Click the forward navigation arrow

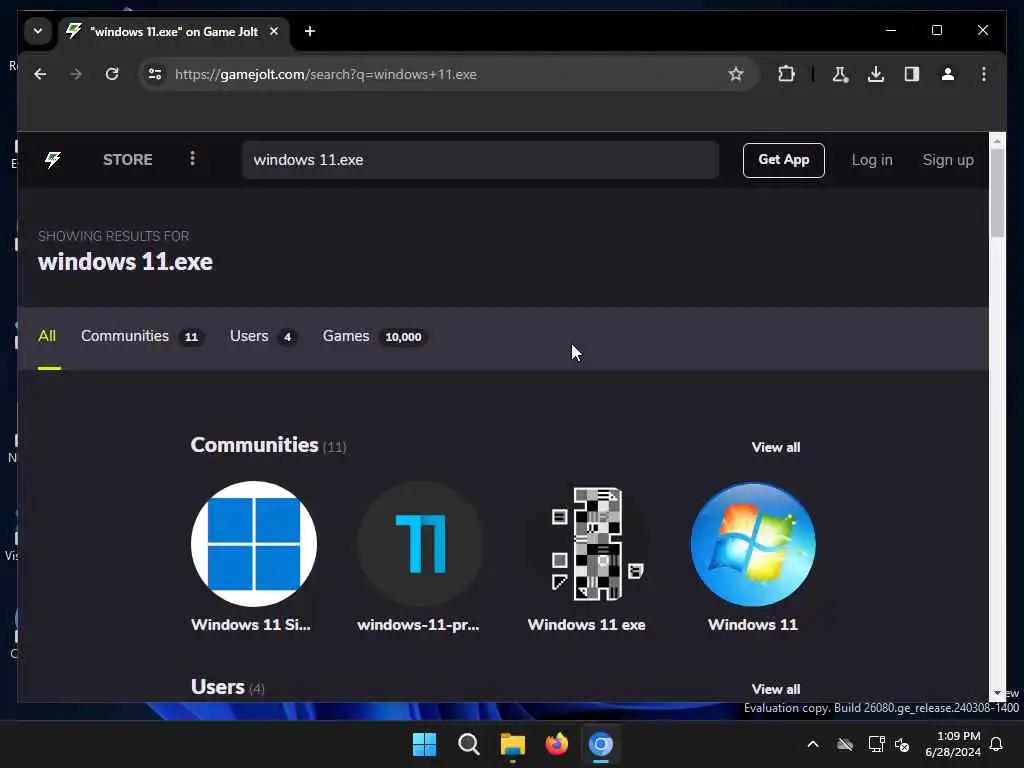click(x=76, y=74)
